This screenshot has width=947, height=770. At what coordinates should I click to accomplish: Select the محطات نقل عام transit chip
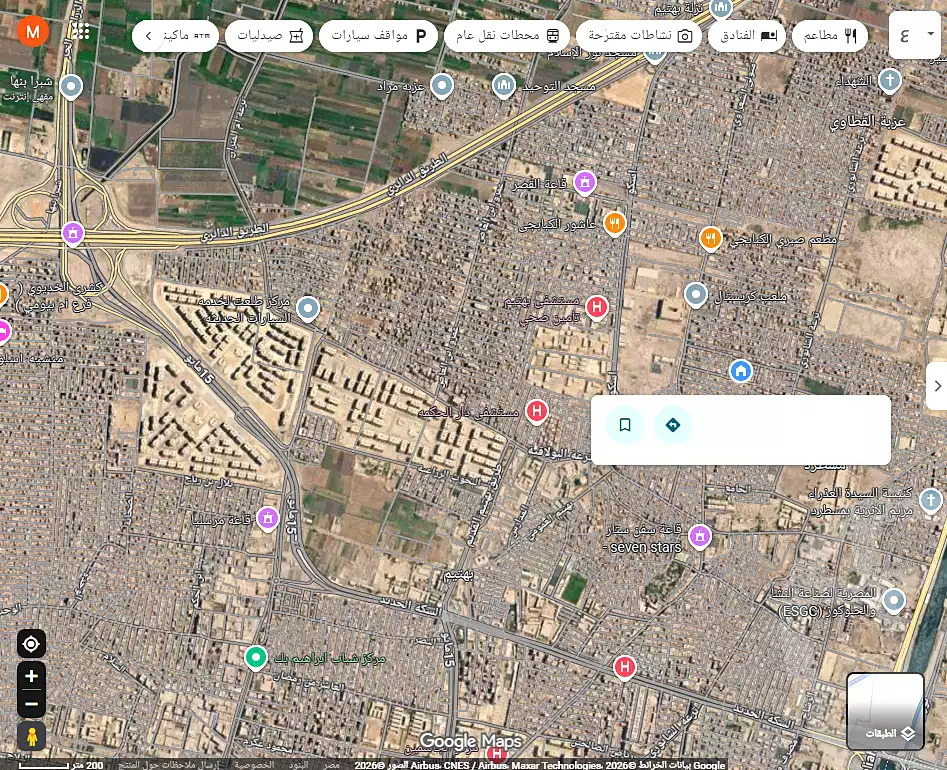tap(507, 36)
